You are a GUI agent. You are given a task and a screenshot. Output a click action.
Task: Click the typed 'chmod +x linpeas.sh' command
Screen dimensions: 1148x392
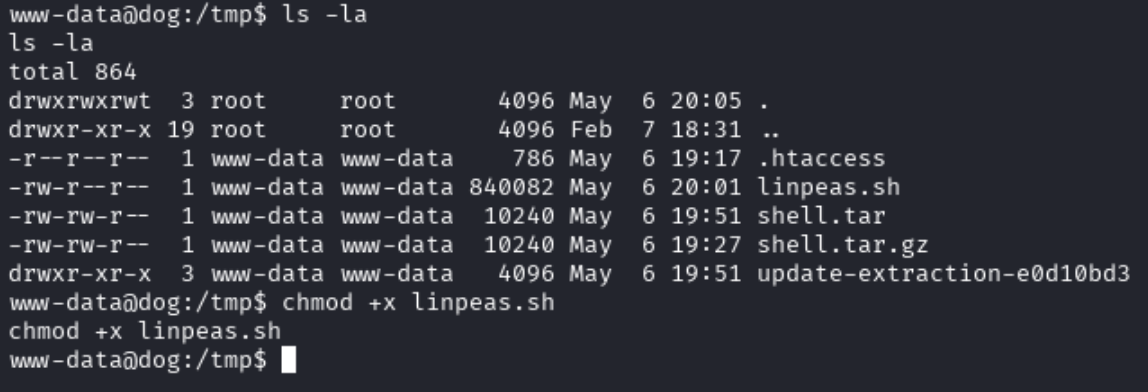coord(418,302)
